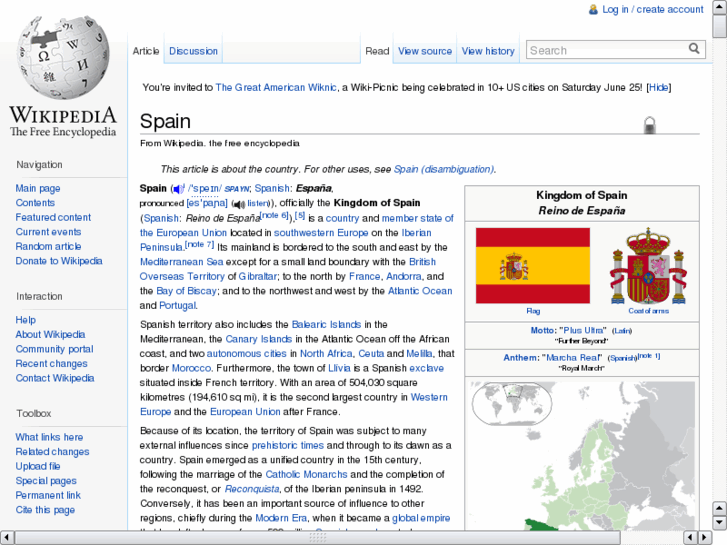
Task: Open the View source tab
Action: [x=425, y=51]
